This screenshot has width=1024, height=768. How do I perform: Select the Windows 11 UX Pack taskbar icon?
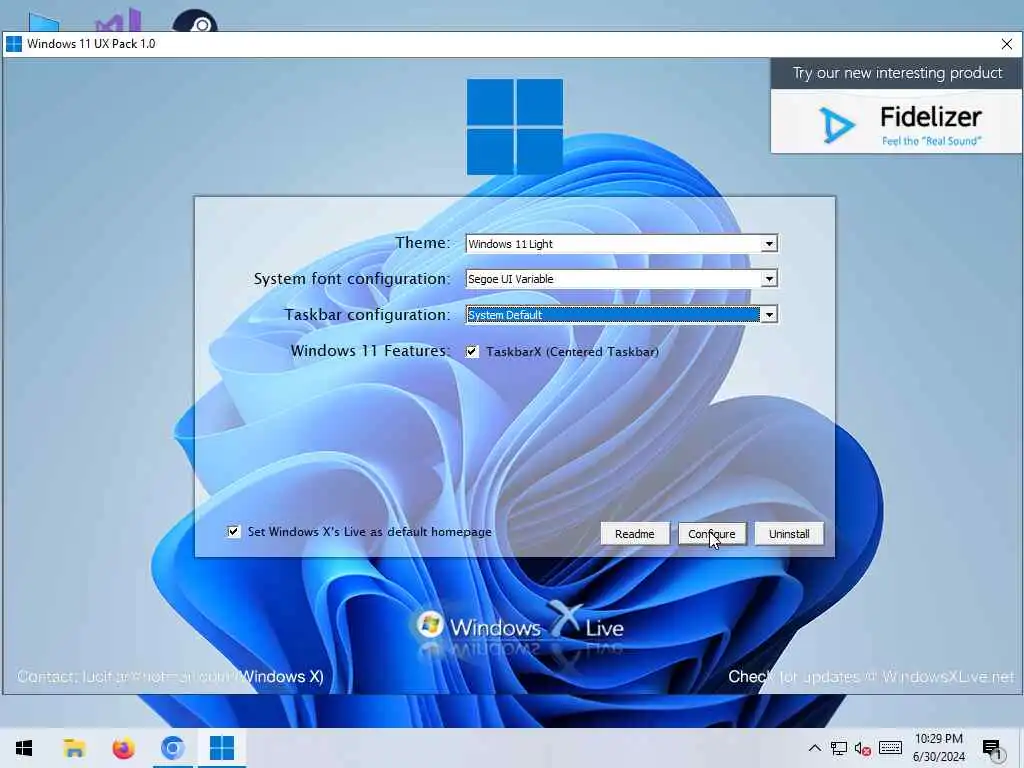tap(221, 748)
